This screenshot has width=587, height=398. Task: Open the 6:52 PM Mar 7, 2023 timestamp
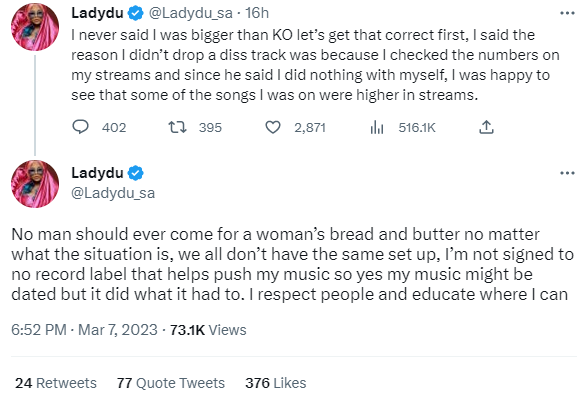[x=84, y=330]
